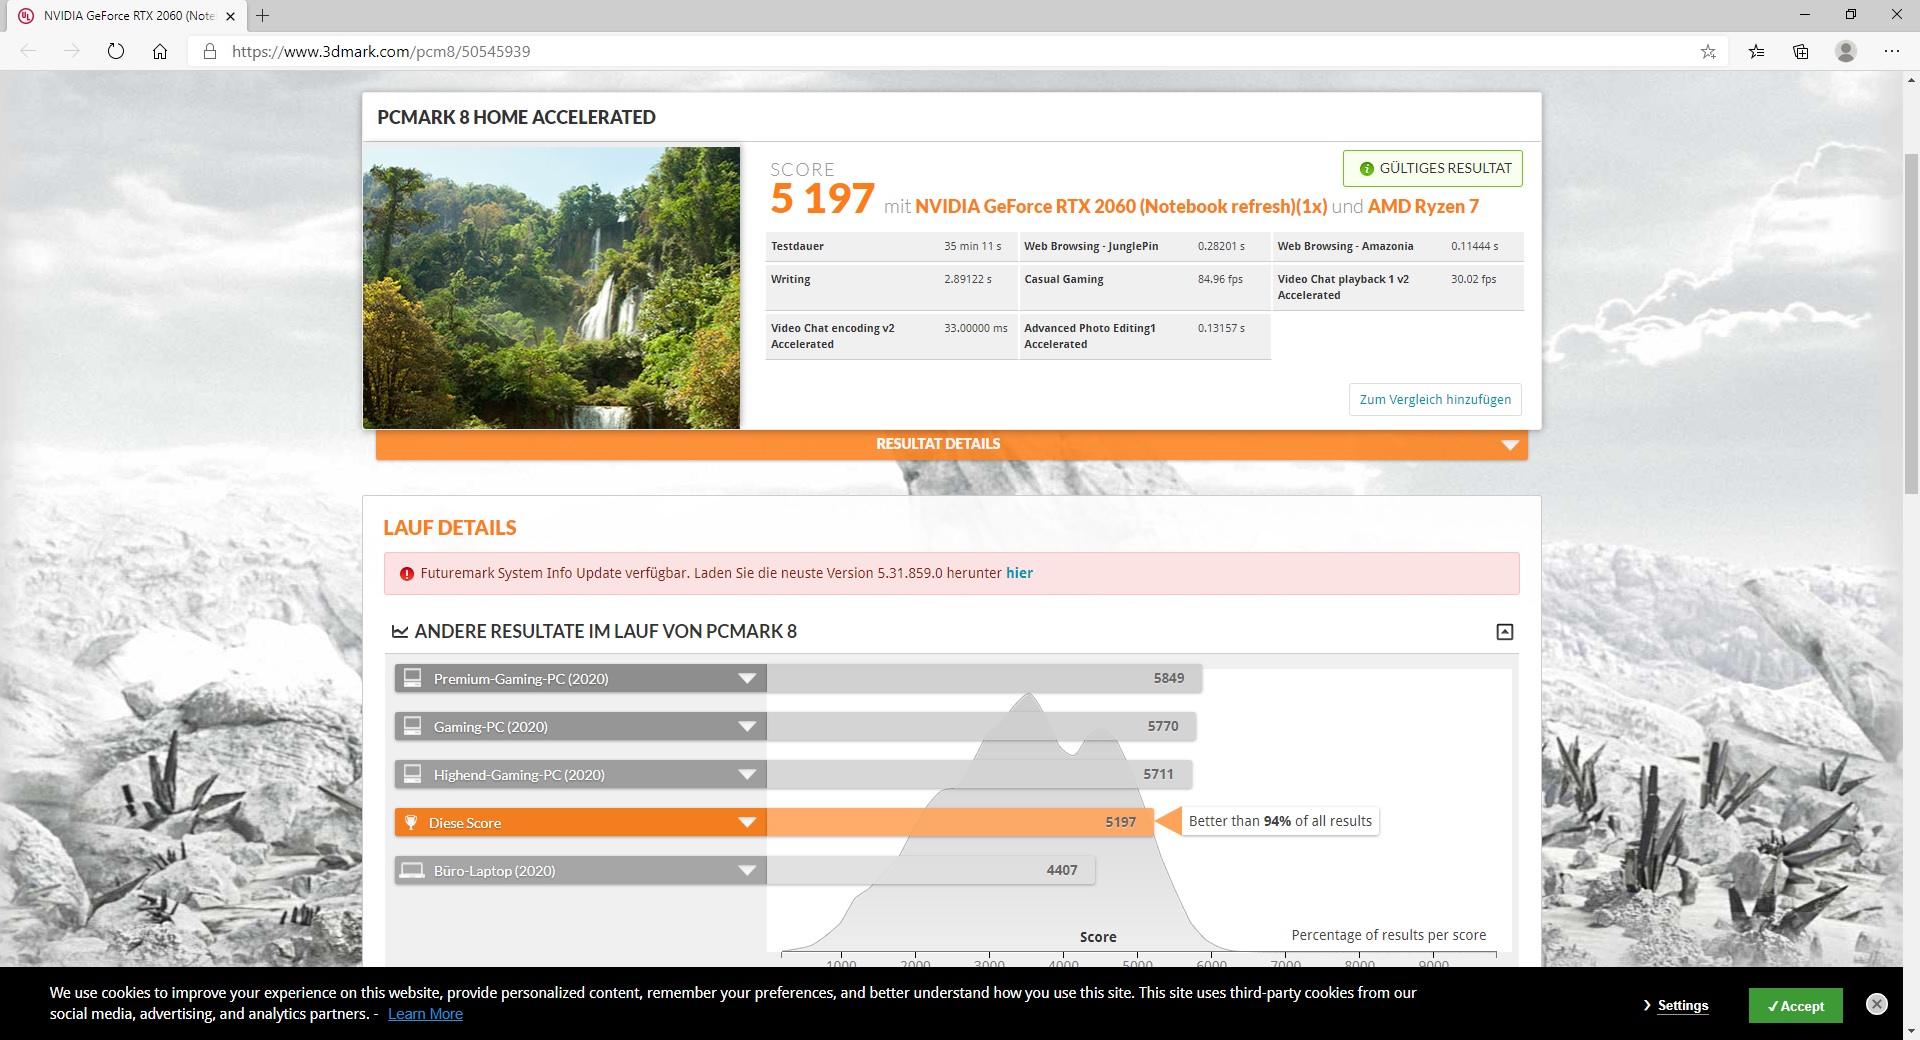Click the address bar URL field

[950, 51]
